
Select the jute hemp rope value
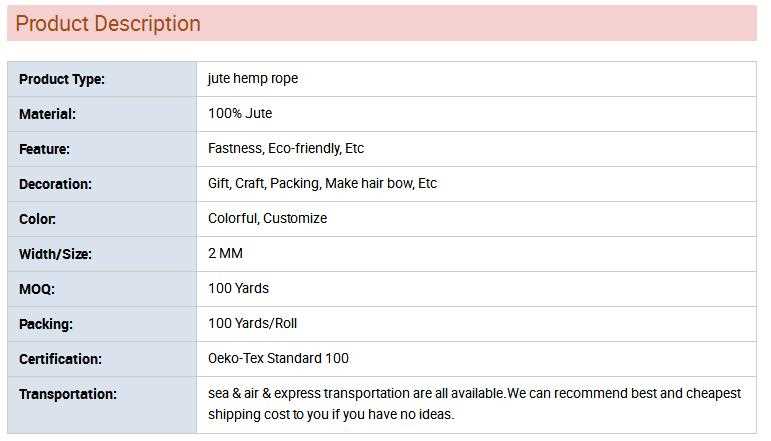(x=253, y=79)
